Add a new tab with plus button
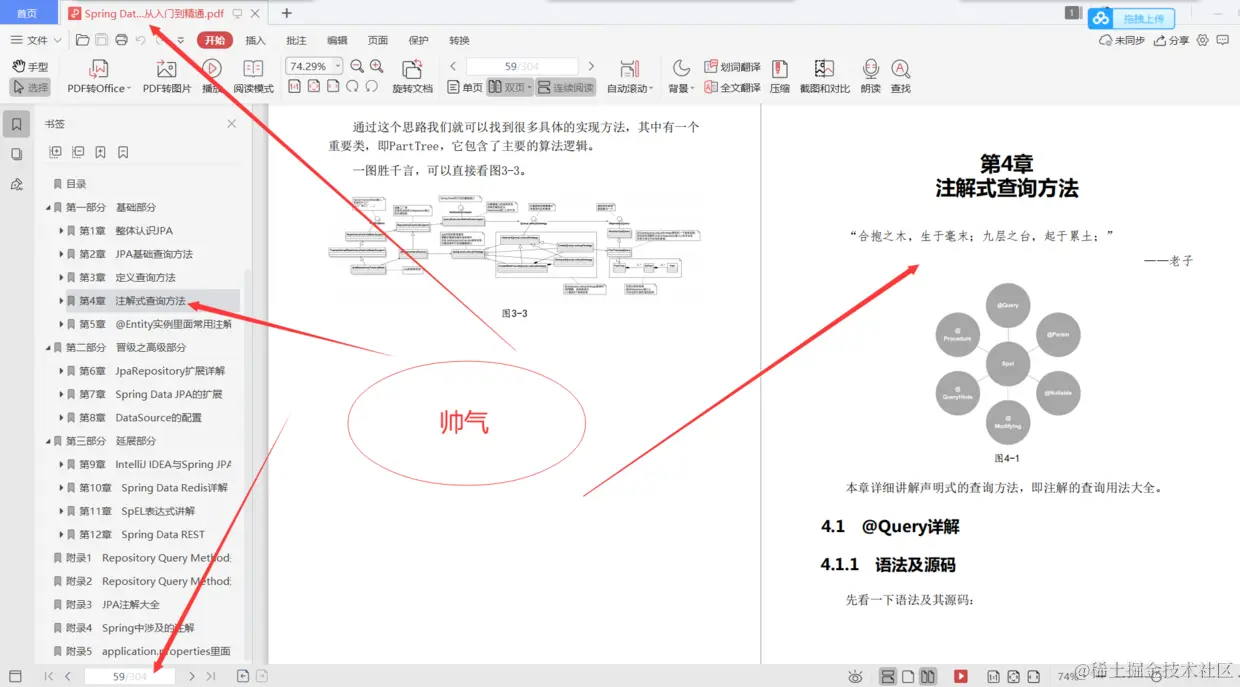1240x687 pixels. click(287, 13)
